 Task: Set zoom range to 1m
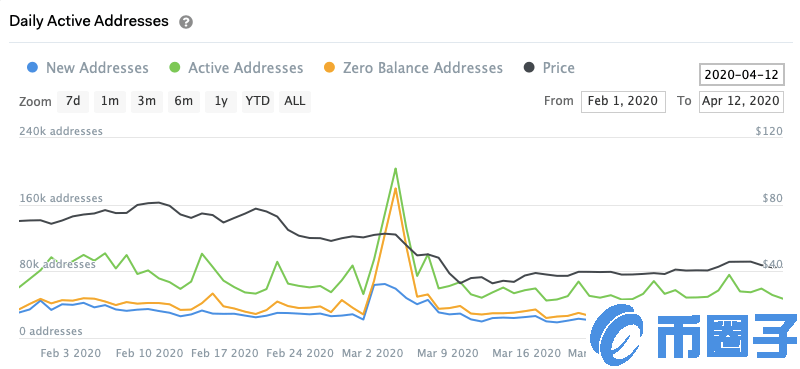point(110,102)
